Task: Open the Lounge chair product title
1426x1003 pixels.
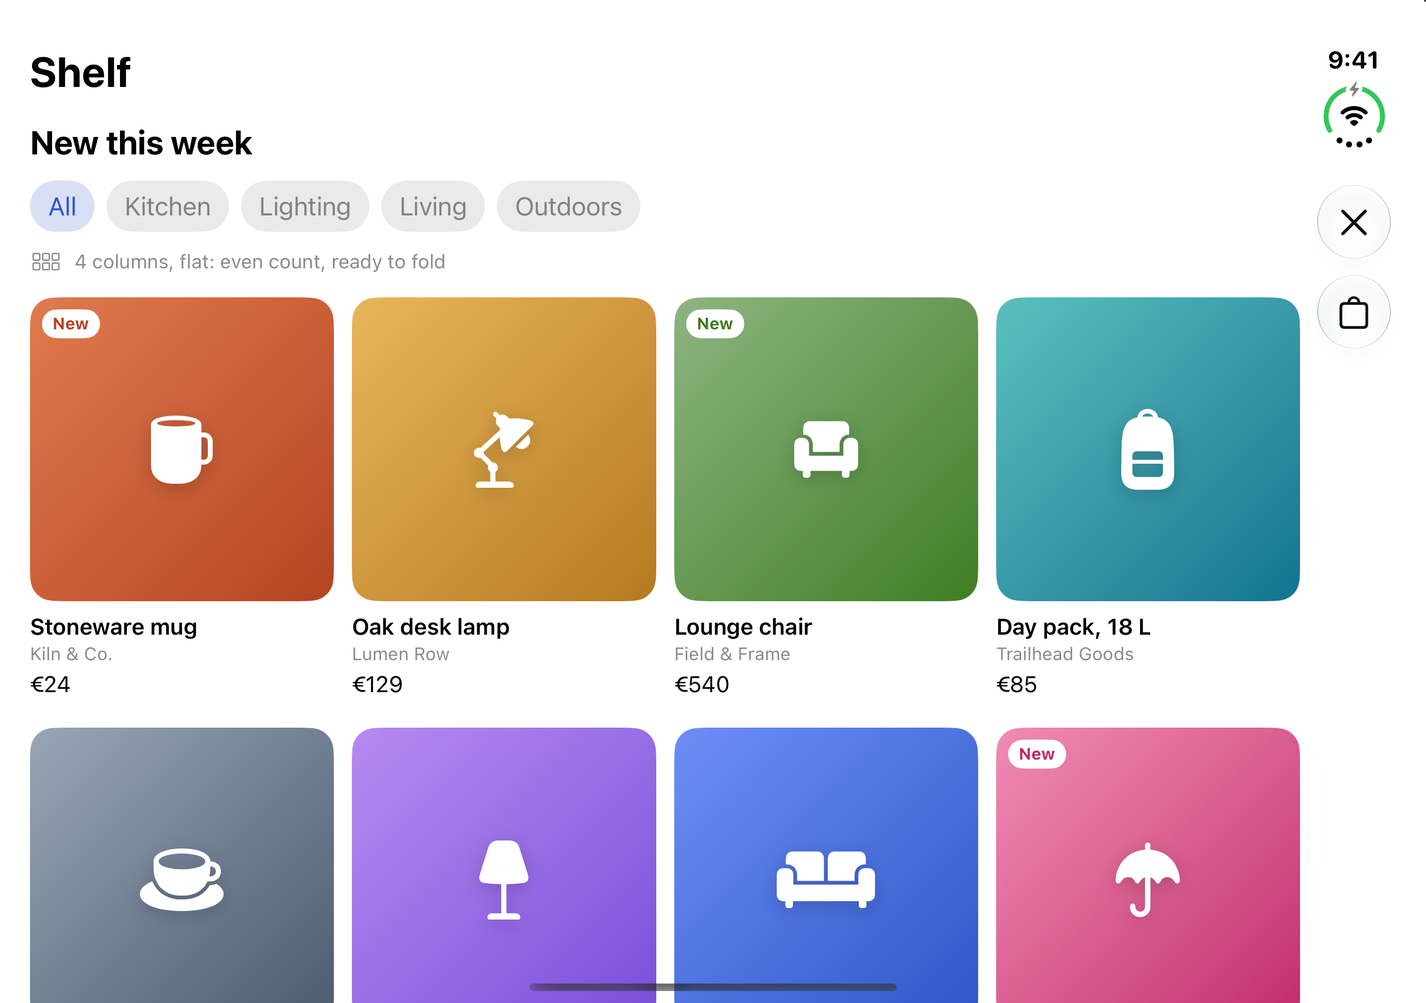Action: pyautogui.click(x=743, y=627)
